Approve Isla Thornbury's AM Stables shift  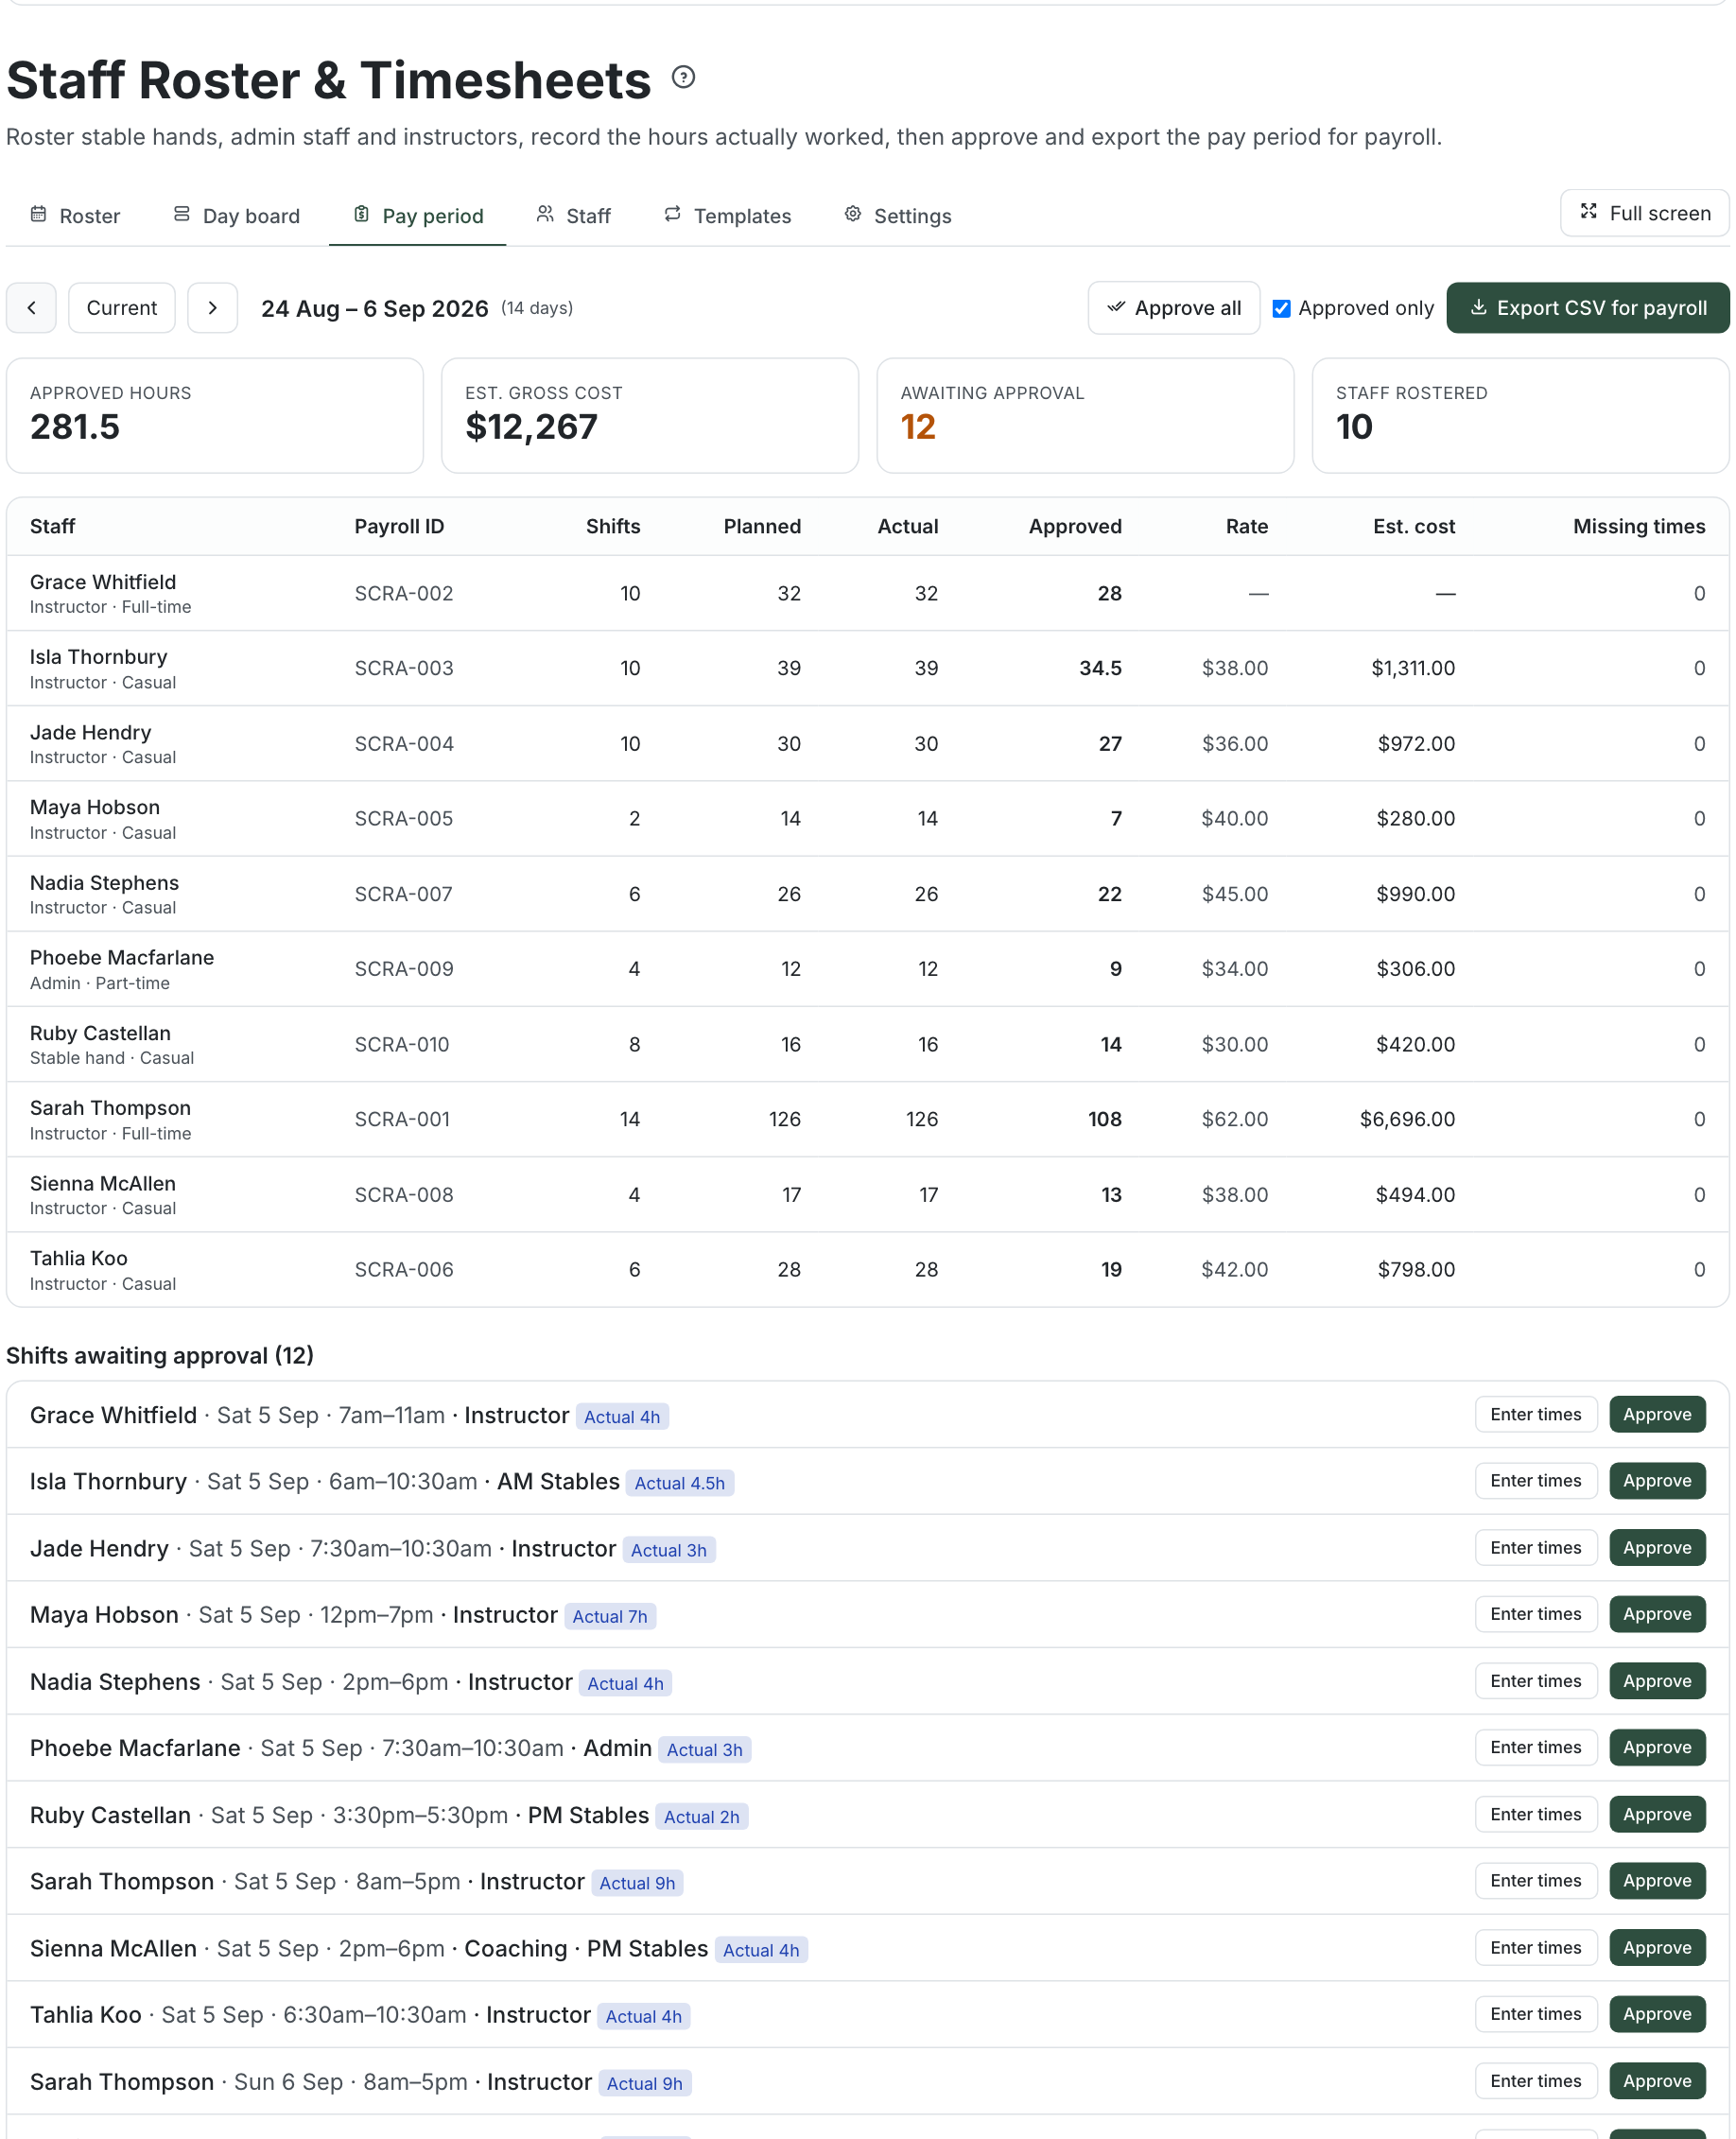(x=1657, y=1480)
